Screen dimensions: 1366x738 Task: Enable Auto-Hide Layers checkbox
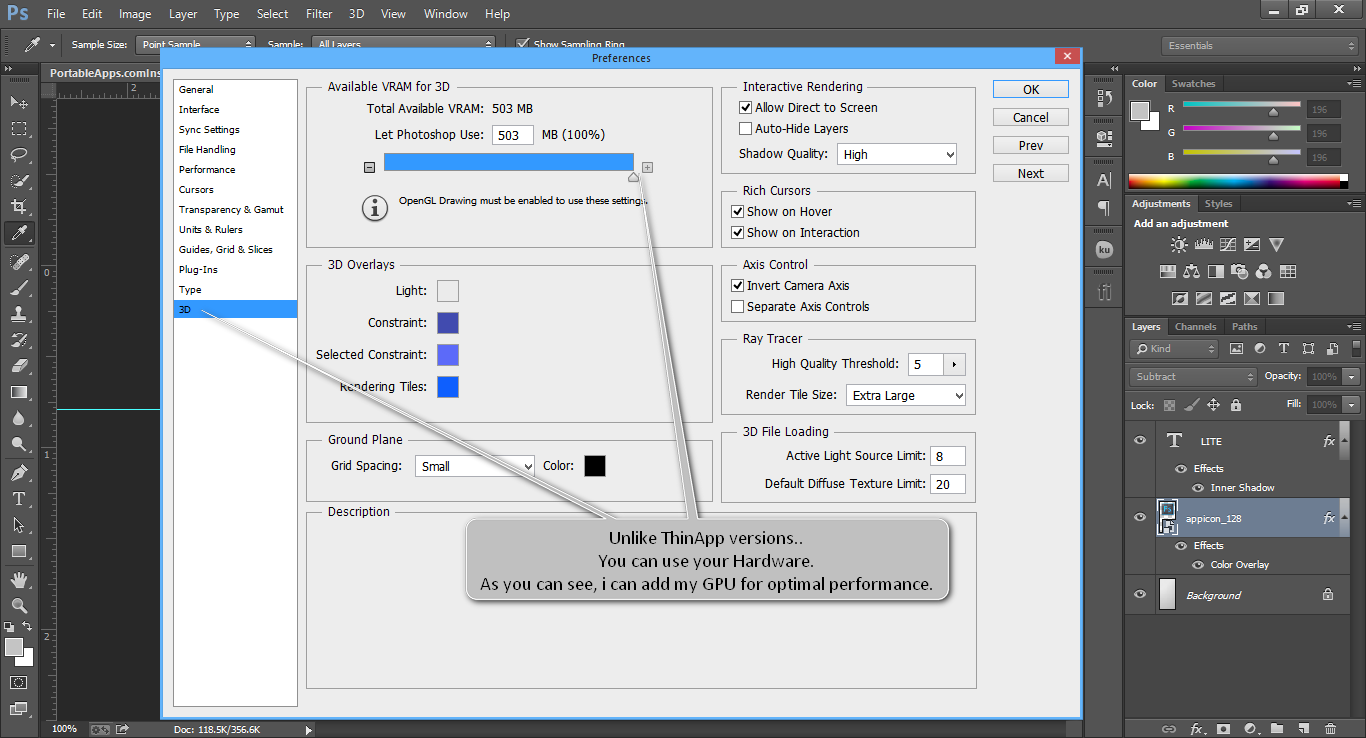click(745, 128)
